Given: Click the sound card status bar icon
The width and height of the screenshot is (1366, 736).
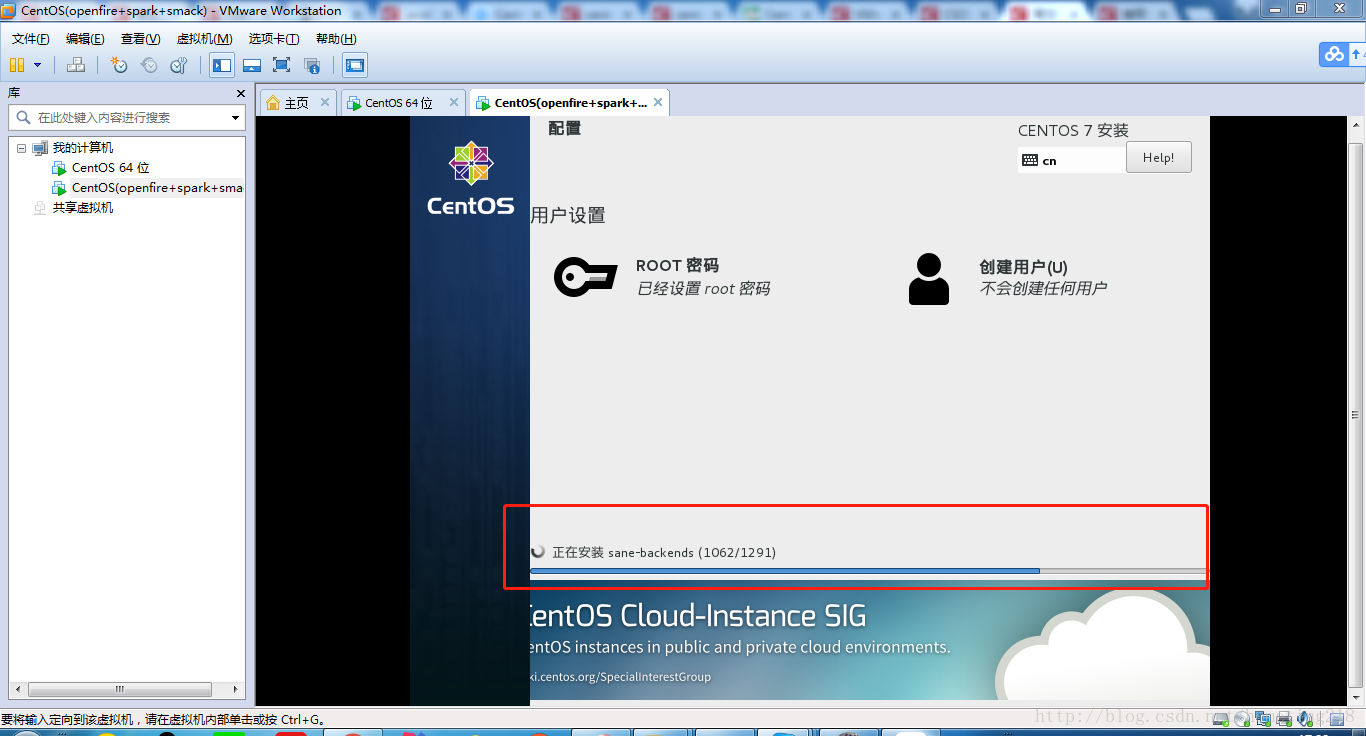Looking at the screenshot, I should point(1305,719).
